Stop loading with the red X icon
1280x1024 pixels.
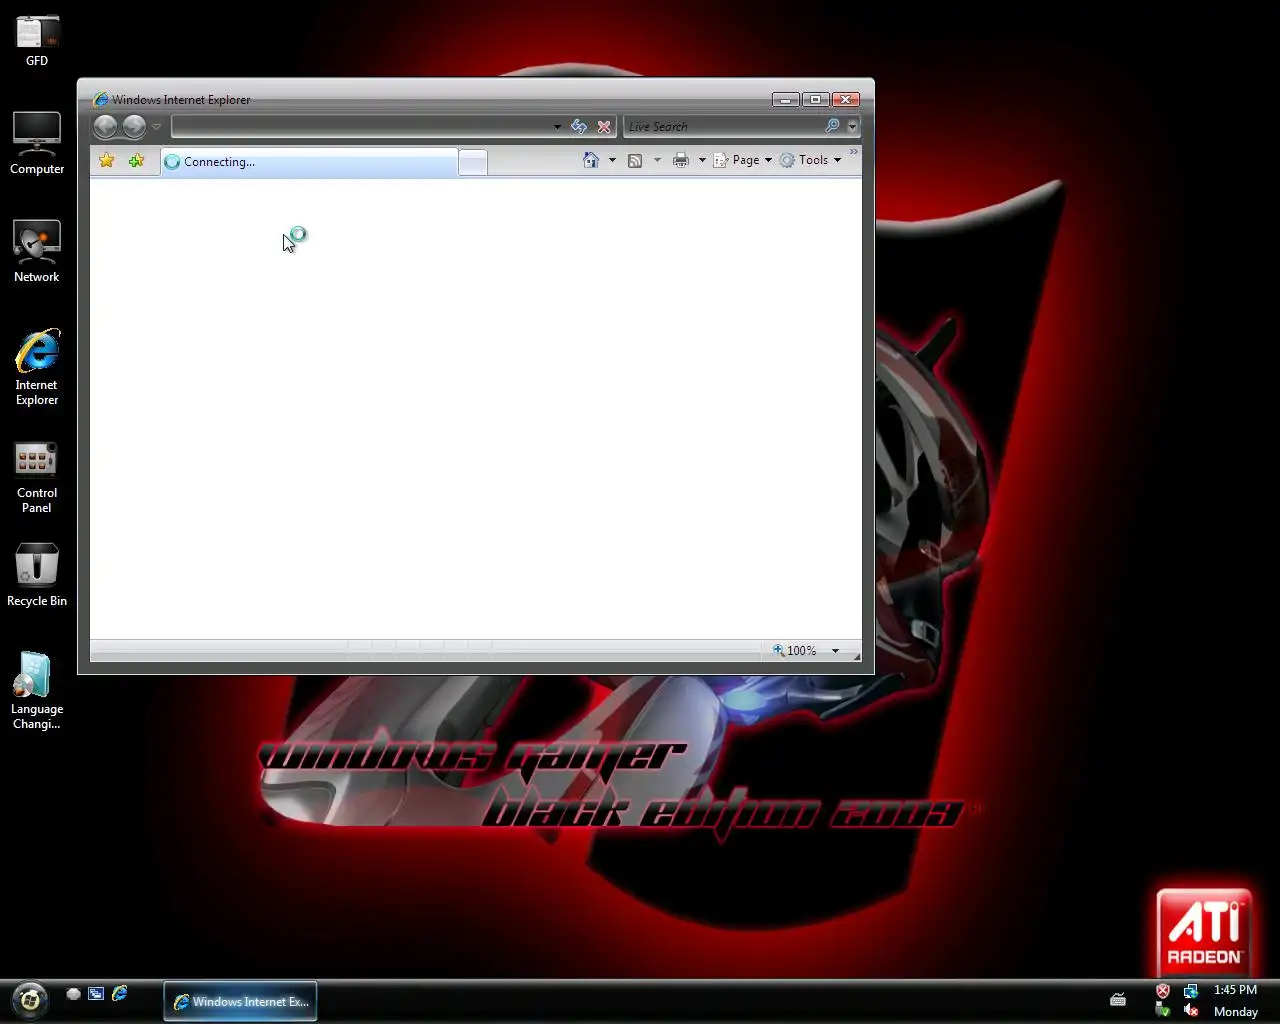tap(604, 127)
